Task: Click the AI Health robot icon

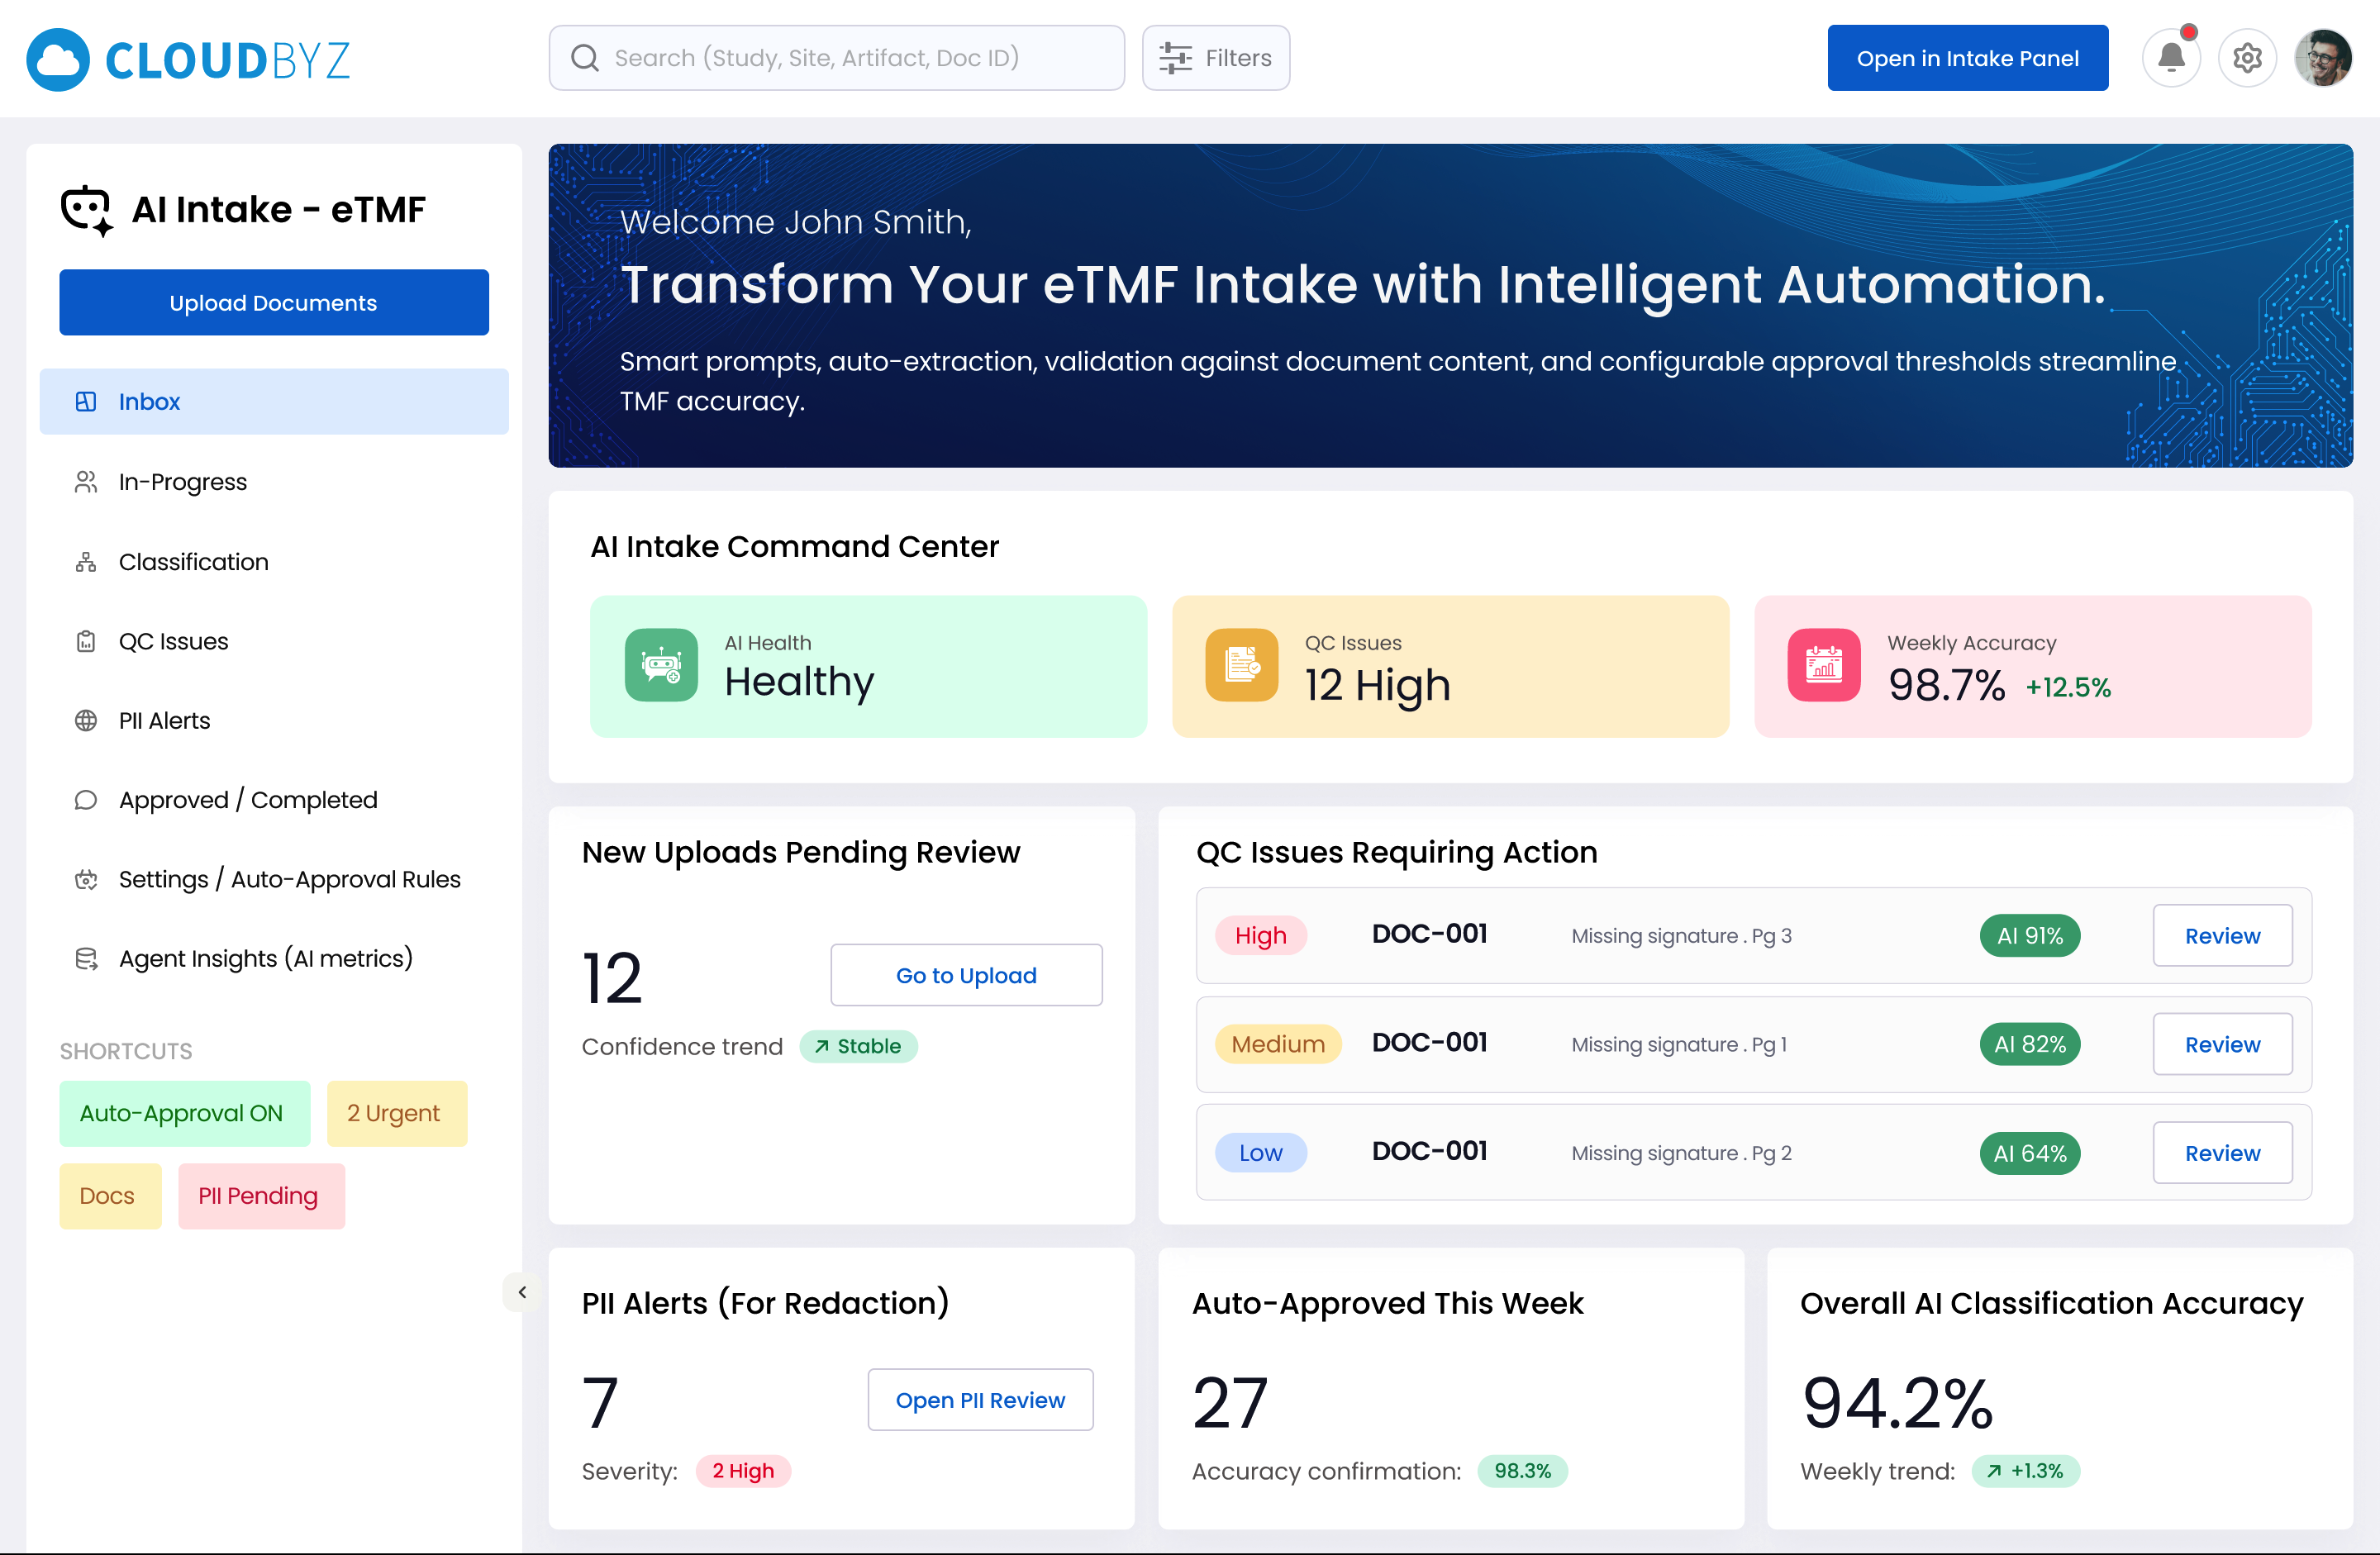Action: [661, 665]
